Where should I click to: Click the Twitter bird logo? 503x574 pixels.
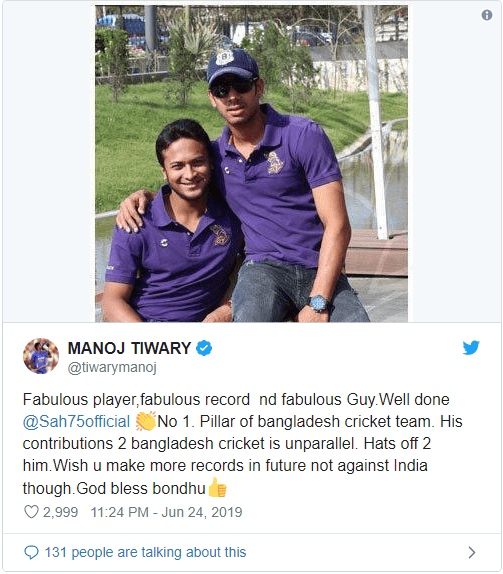[471, 347]
